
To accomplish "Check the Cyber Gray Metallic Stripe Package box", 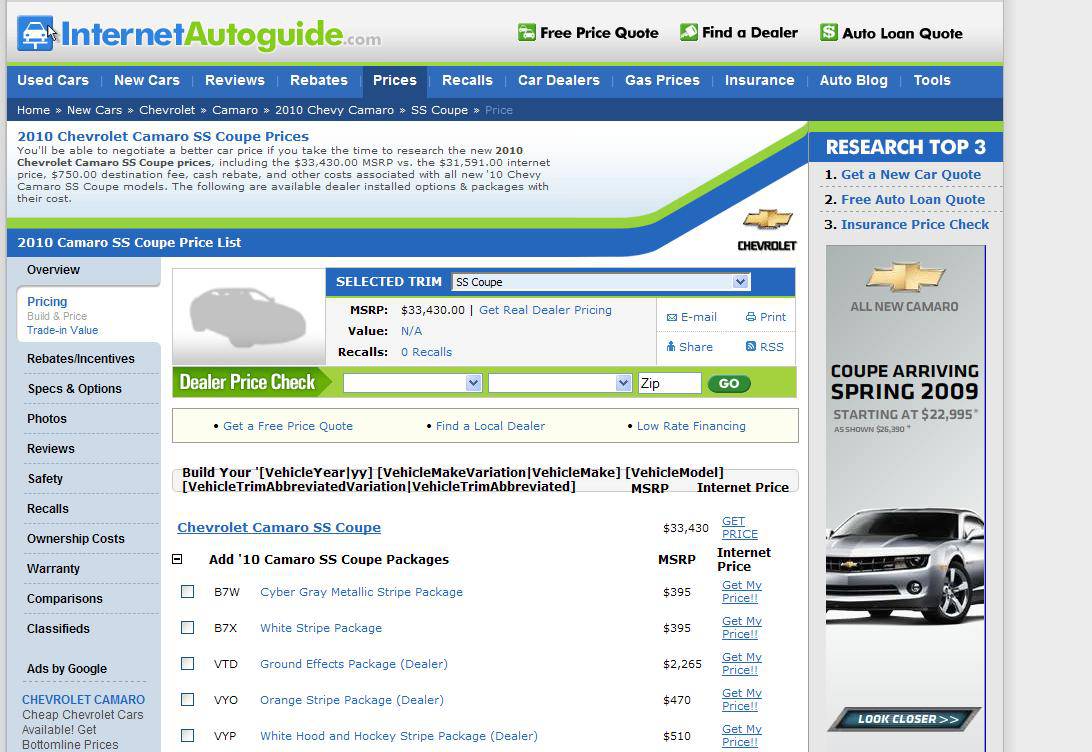I will click(187, 592).
